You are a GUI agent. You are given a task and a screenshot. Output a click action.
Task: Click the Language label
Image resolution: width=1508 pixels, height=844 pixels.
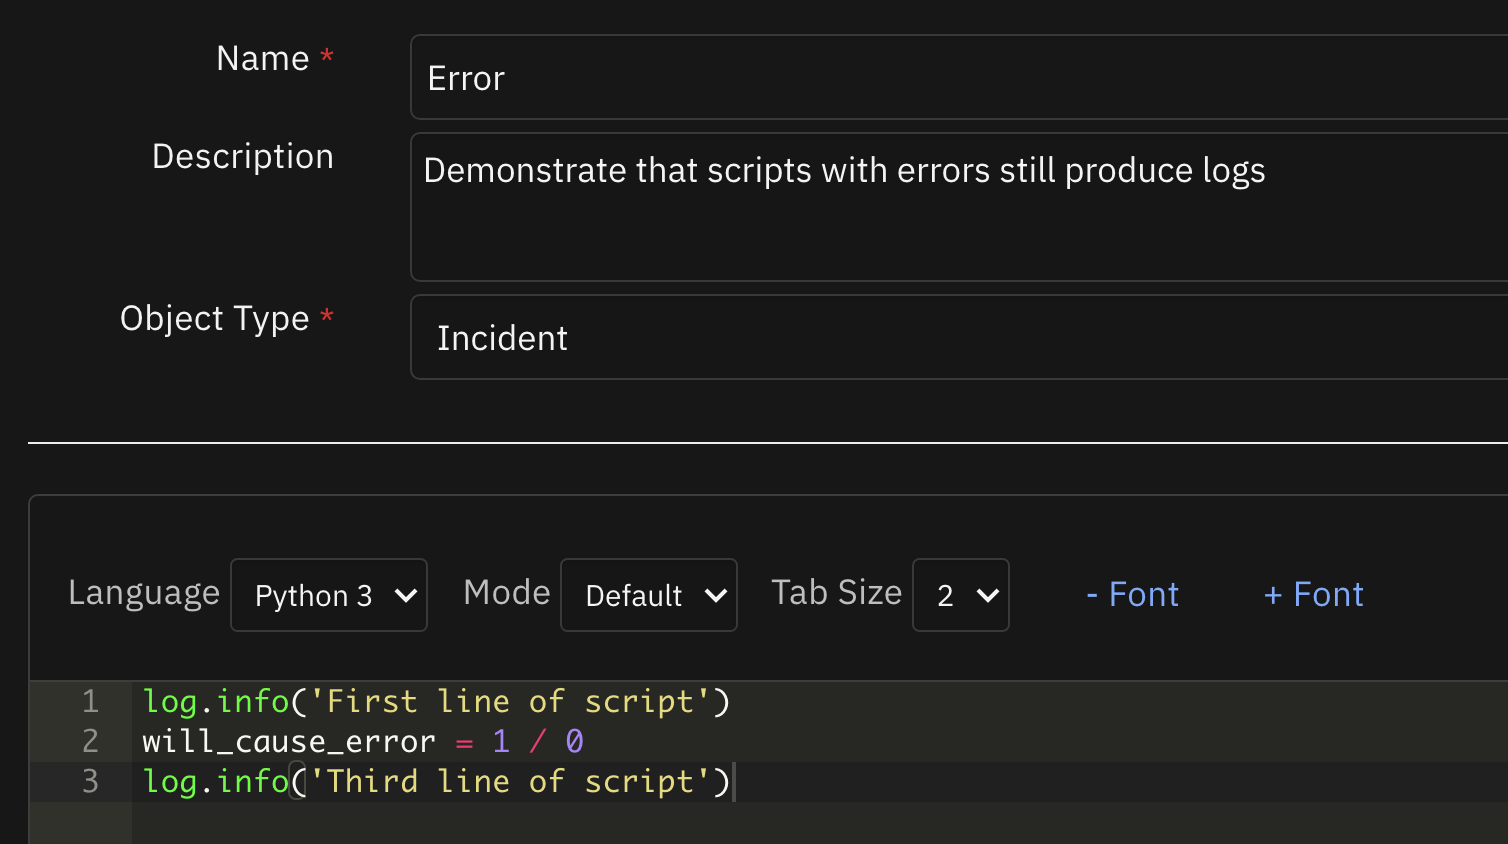pyautogui.click(x=144, y=593)
